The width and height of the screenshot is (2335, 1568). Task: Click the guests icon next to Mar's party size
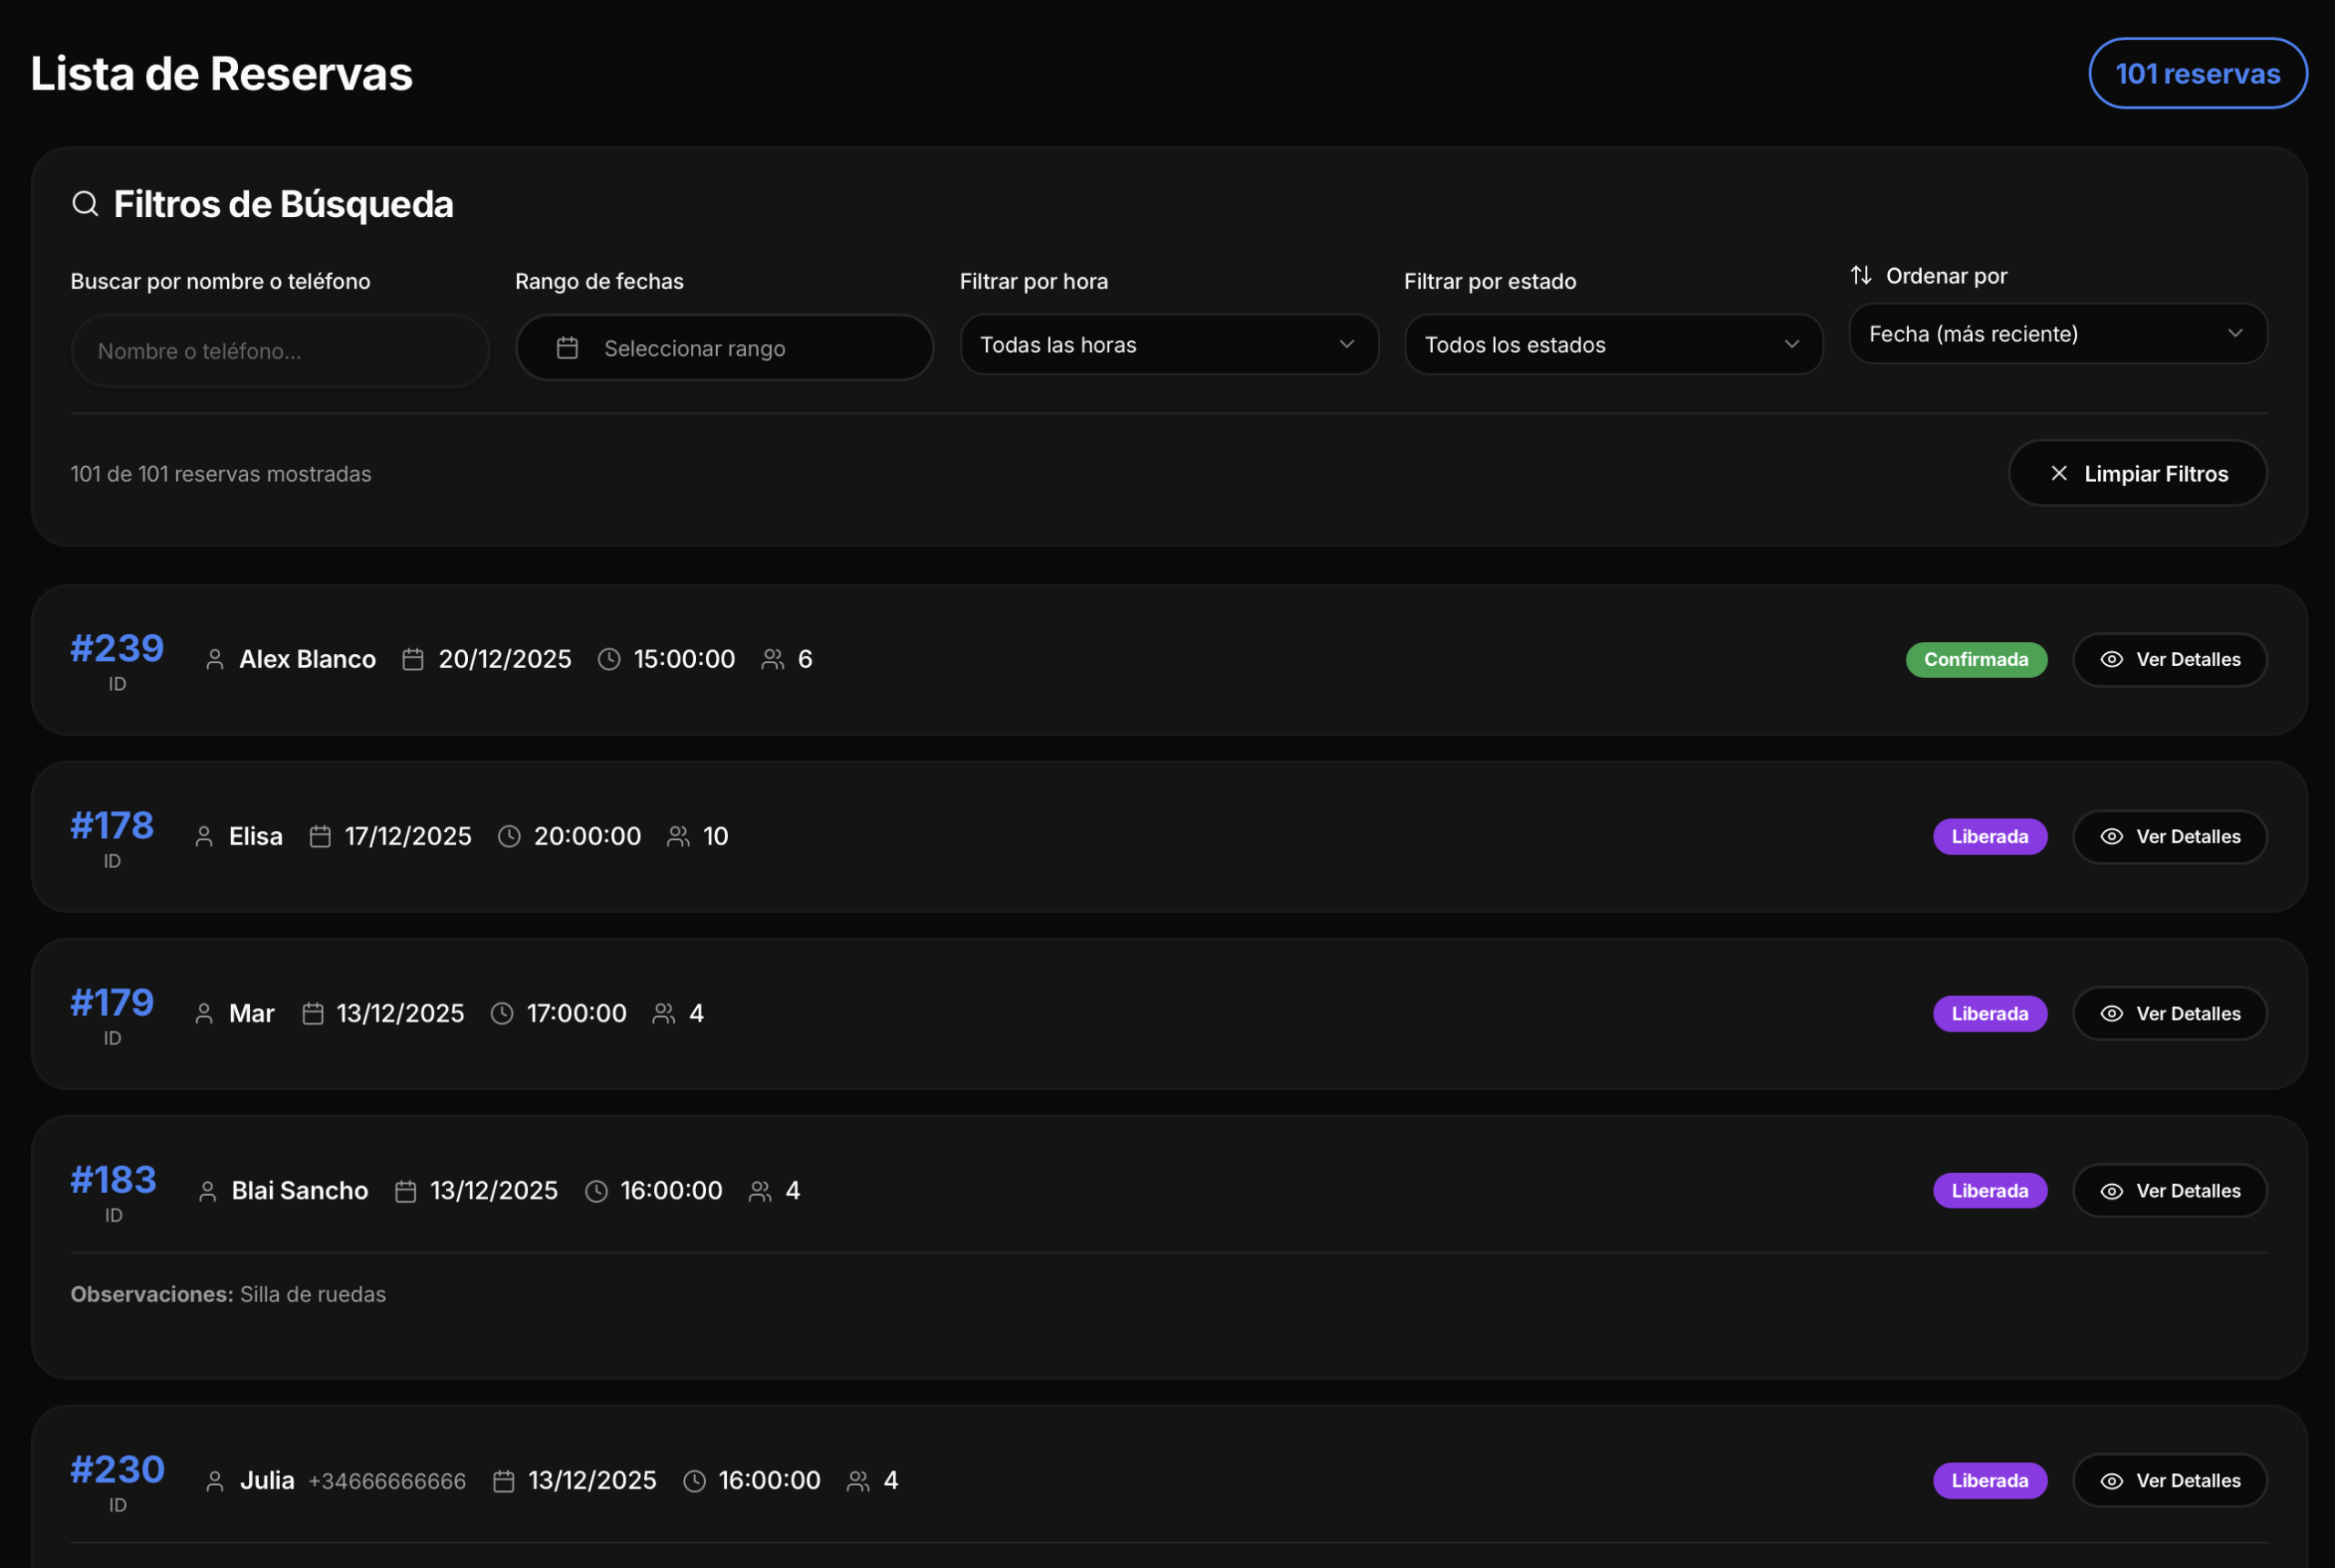point(663,1013)
